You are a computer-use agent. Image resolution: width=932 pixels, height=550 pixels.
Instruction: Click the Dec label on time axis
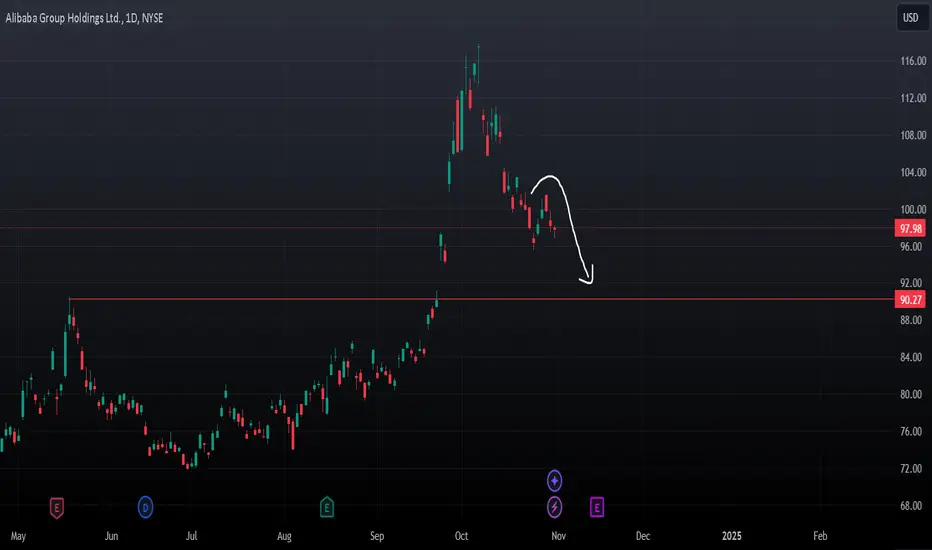tap(643, 536)
